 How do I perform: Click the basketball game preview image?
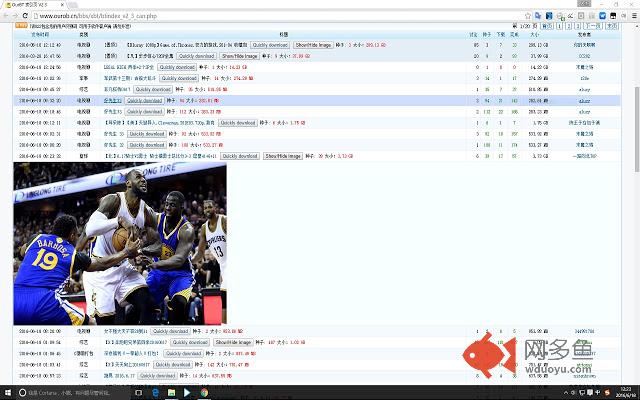pos(120,244)
